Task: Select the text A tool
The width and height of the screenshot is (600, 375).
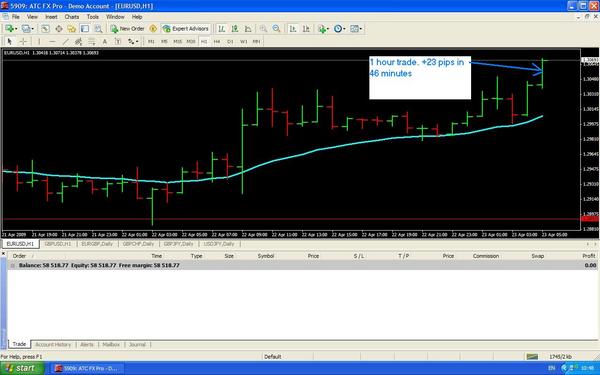Action: point(104,41)
